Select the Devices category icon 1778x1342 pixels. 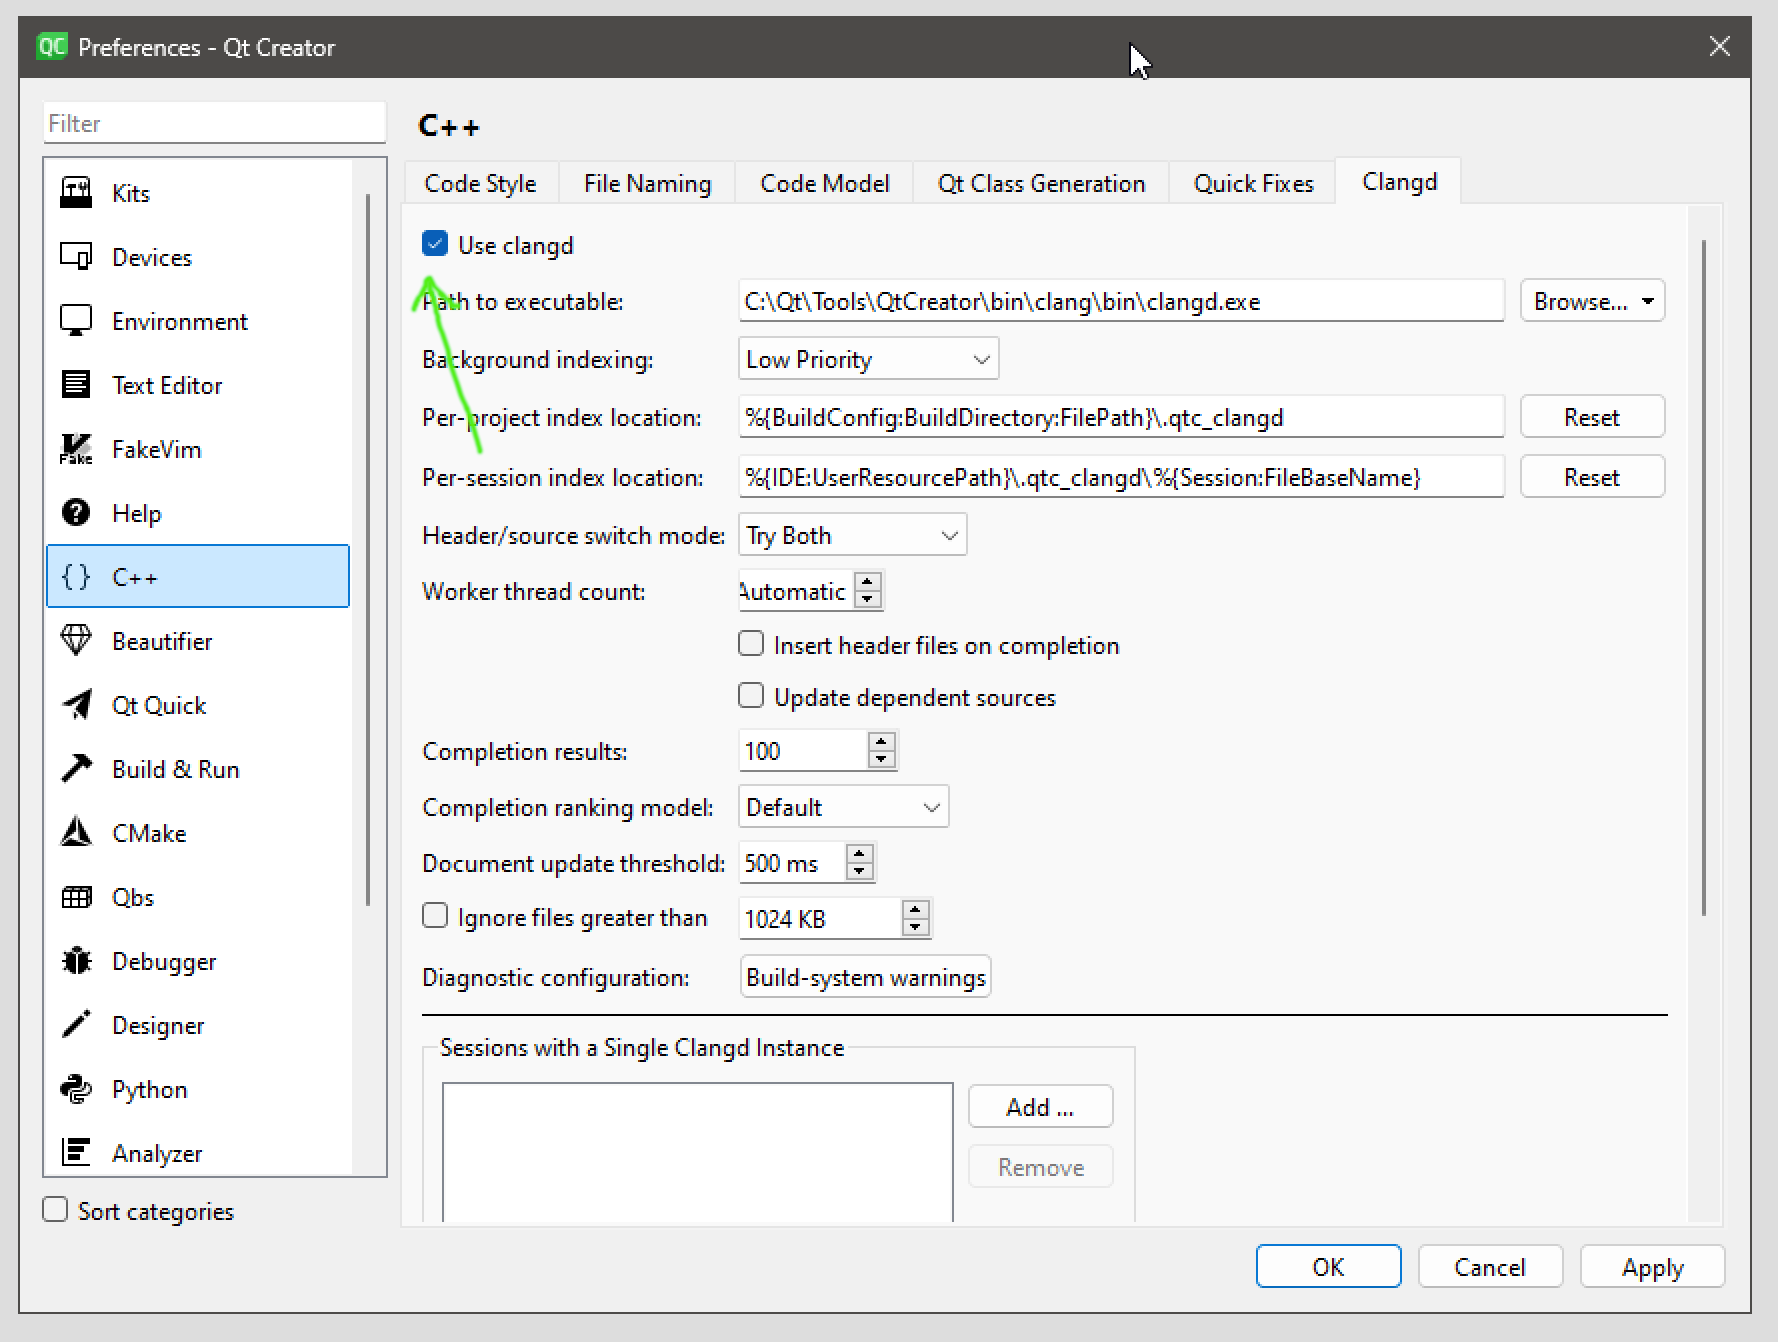coord(76,257)
